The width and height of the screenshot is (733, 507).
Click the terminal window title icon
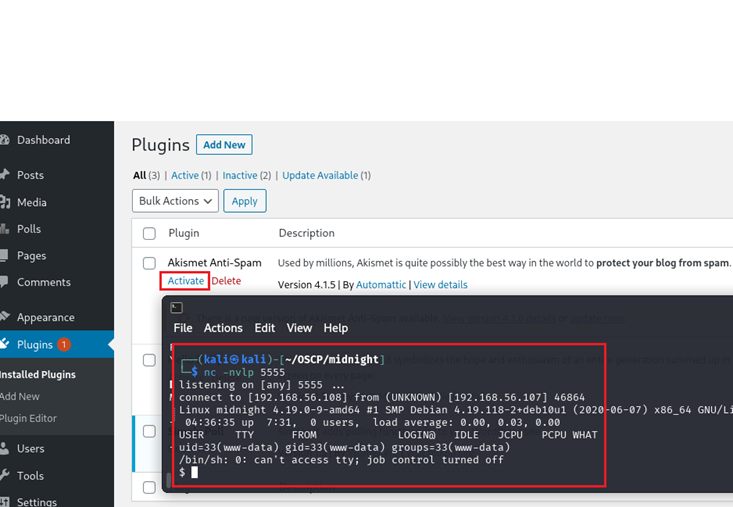[x=177, y=307]
